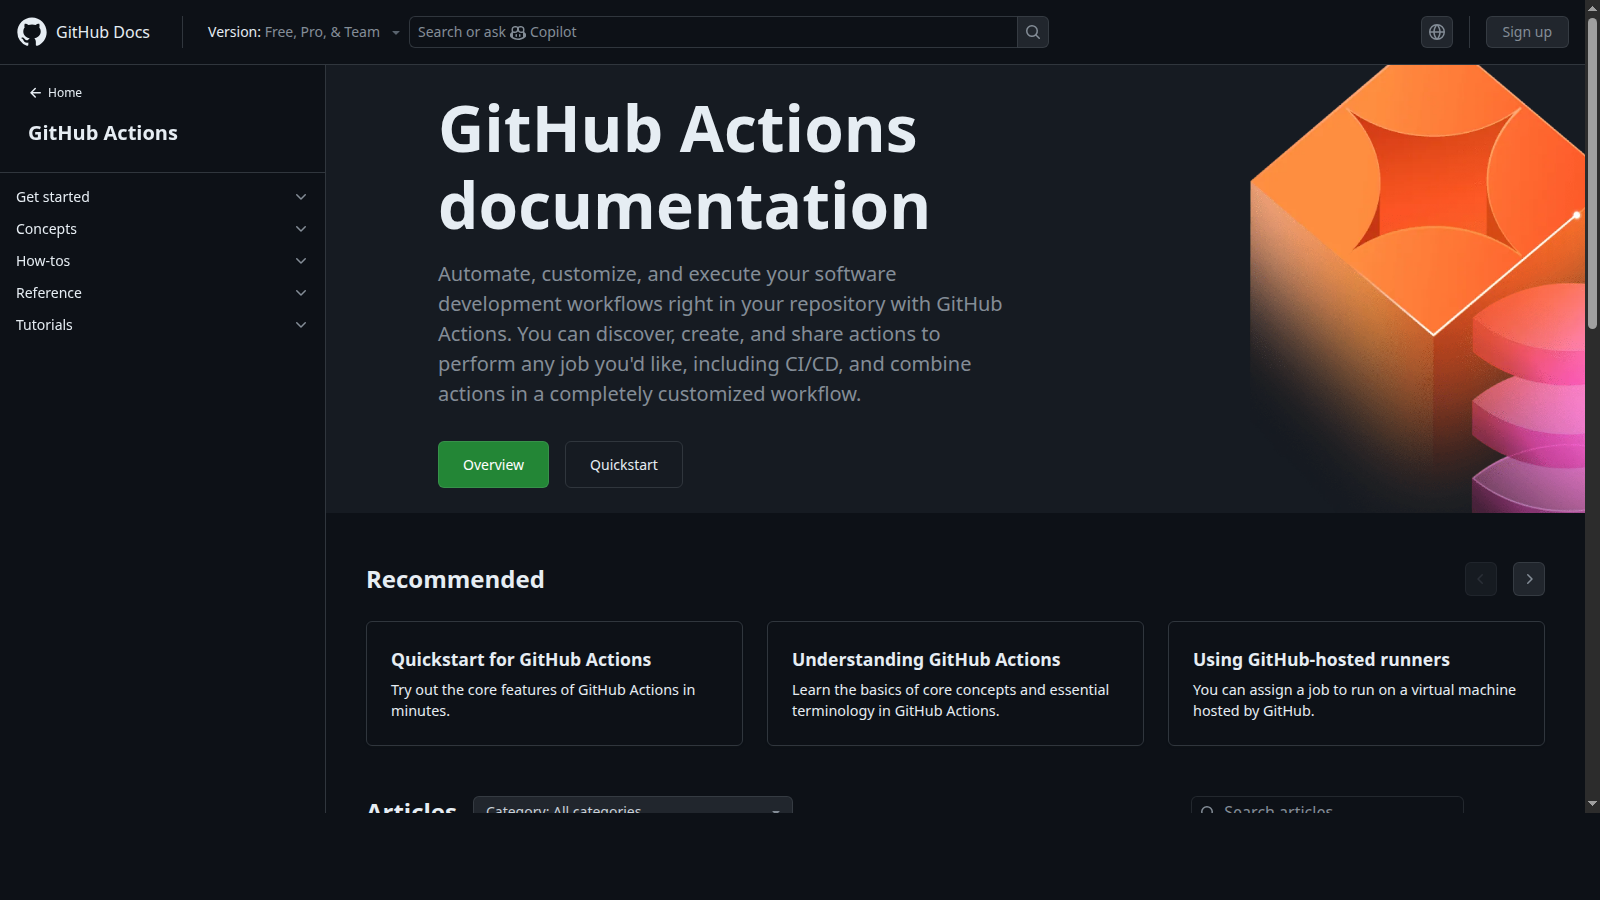Open the GitHub Actions sidebar title link

103,133
